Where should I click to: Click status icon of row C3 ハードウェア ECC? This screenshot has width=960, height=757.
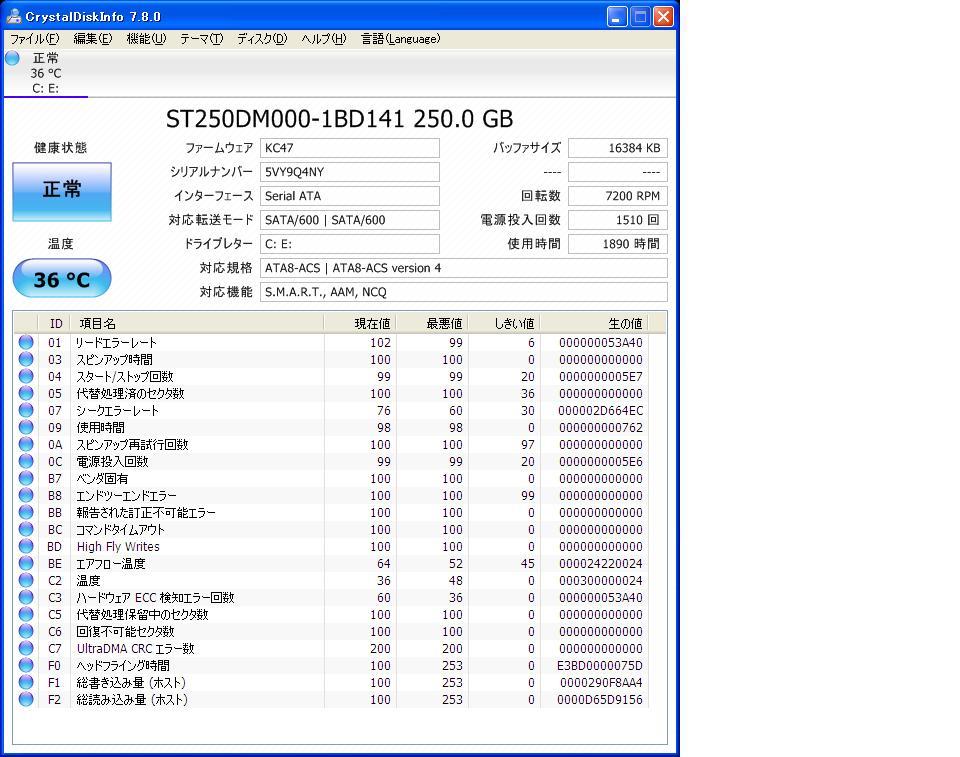point(26,597)
